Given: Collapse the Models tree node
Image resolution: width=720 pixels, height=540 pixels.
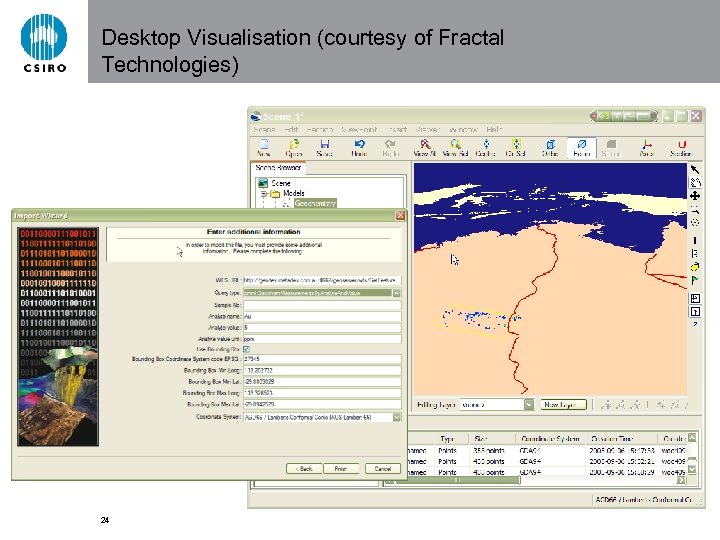Looking at the screenshot, I should point(264,194).
